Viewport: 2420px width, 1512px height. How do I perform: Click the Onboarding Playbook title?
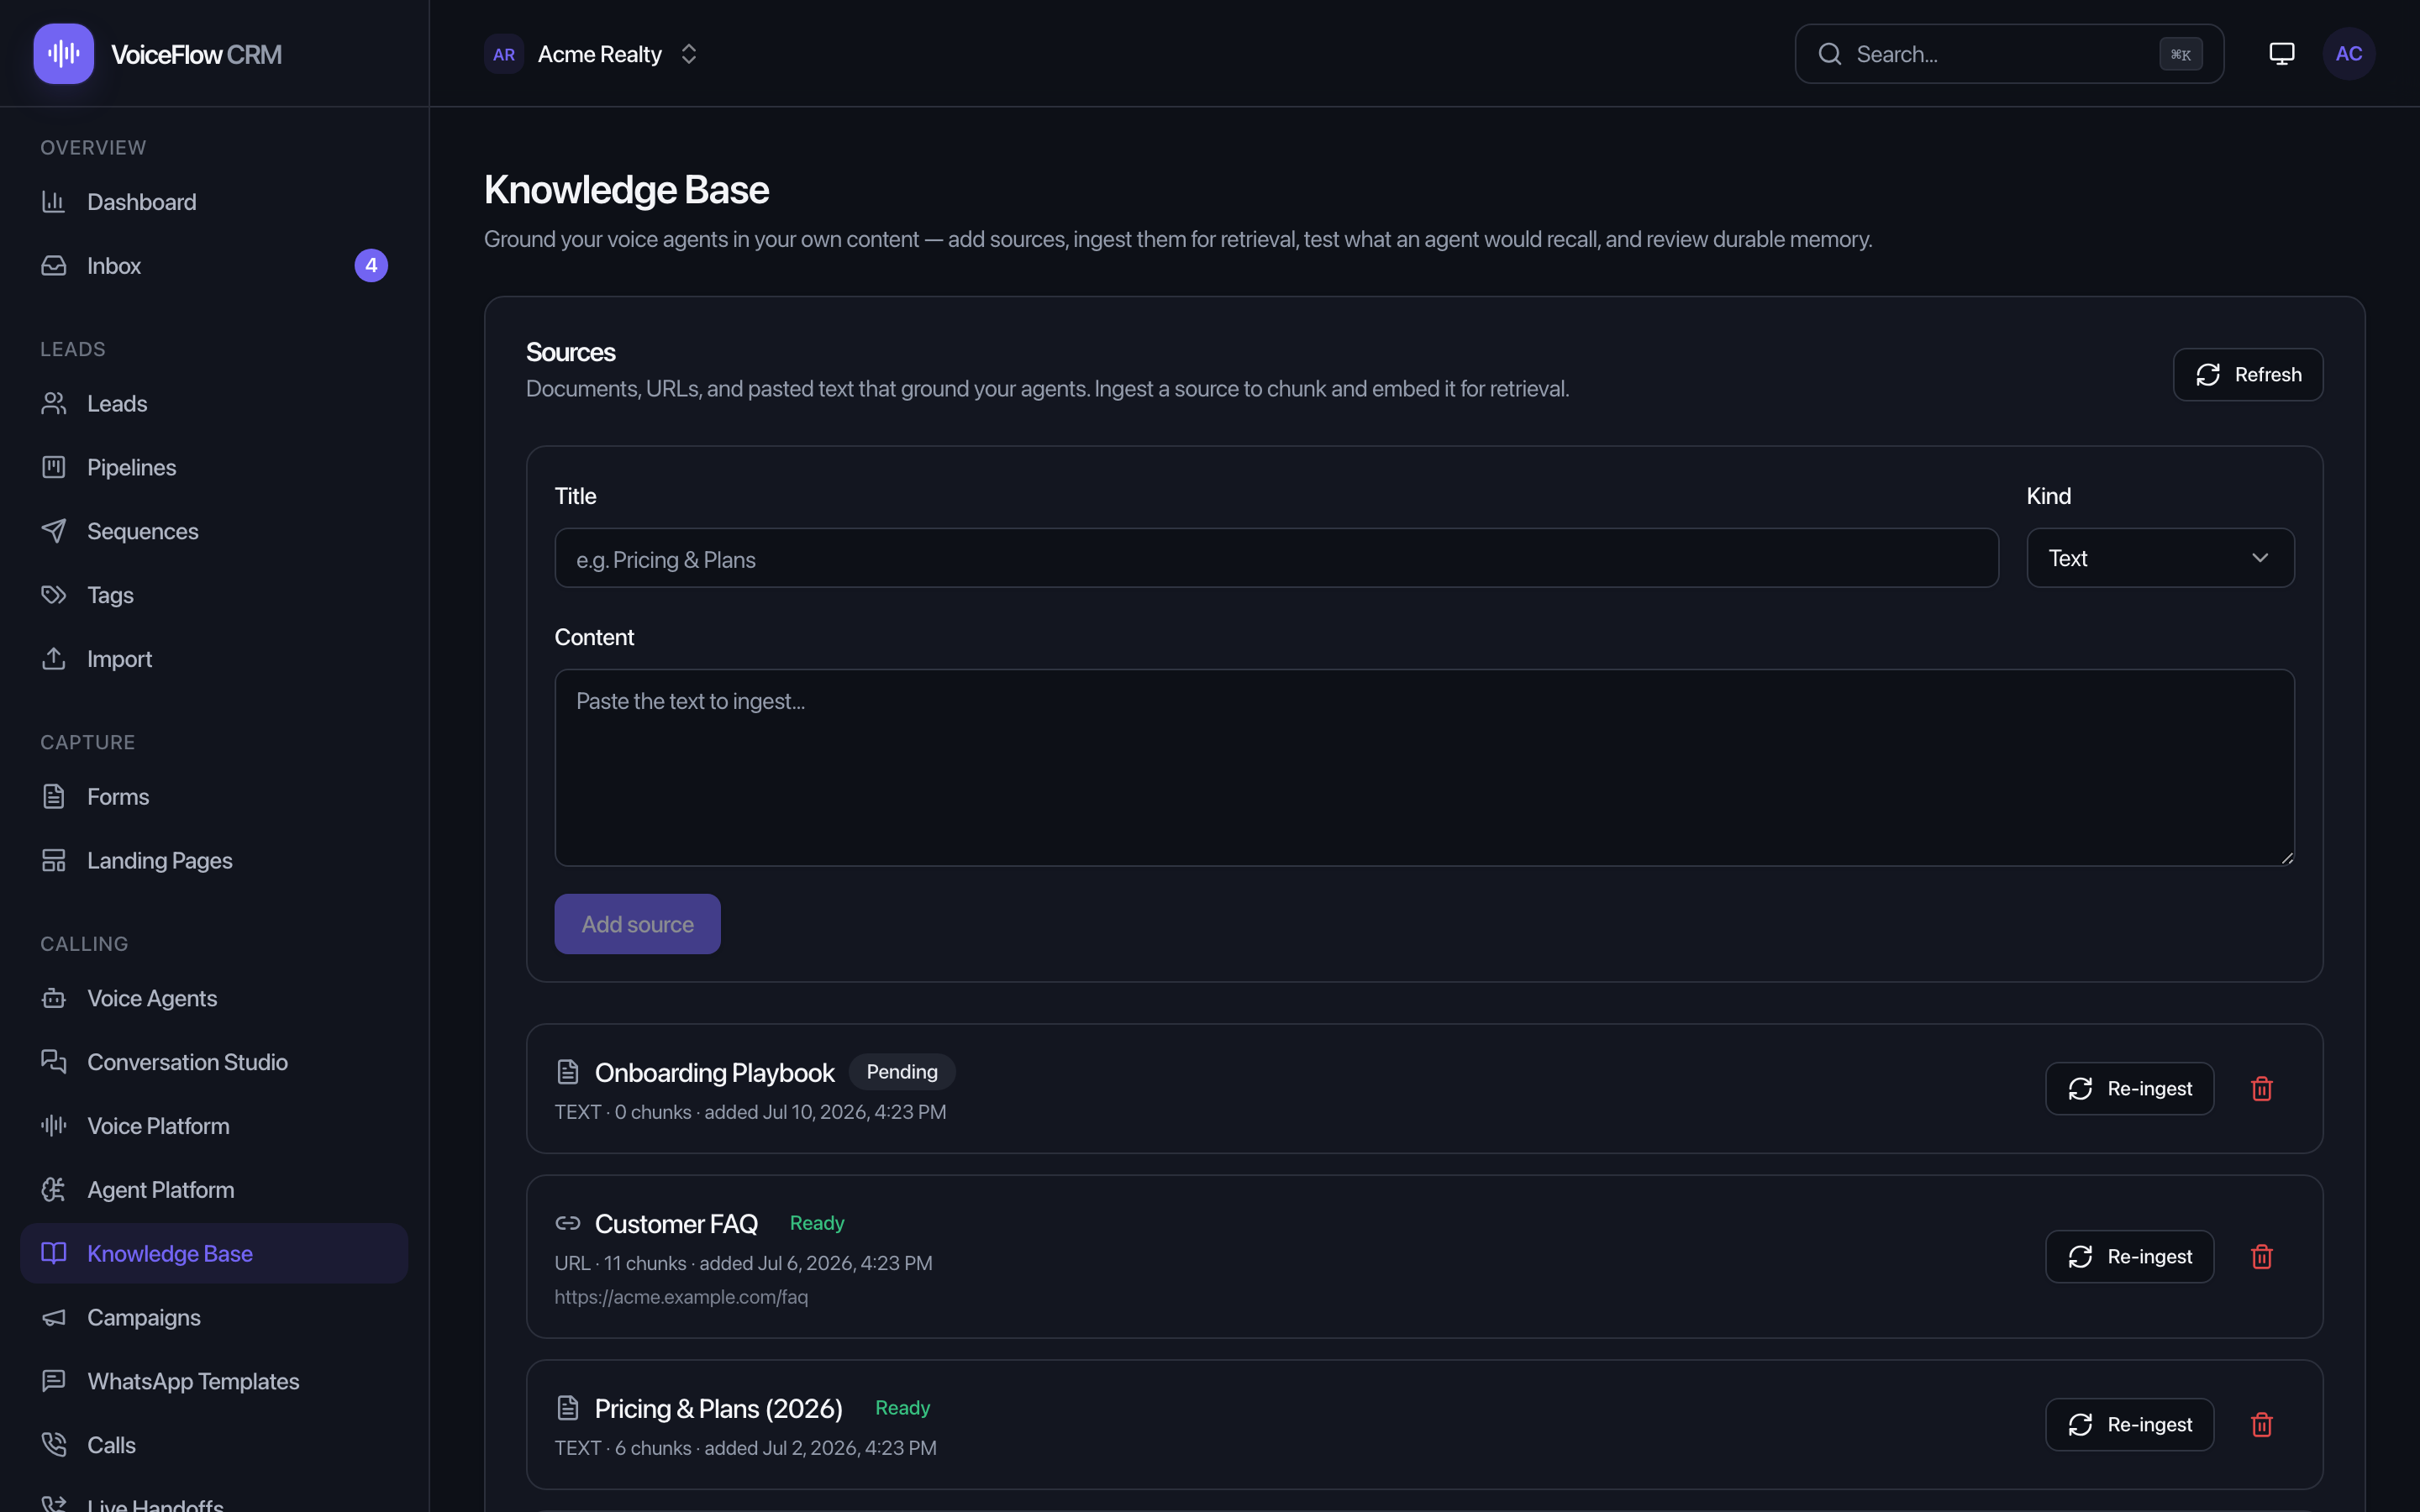pyautogui.click(x=714, y=1073)
